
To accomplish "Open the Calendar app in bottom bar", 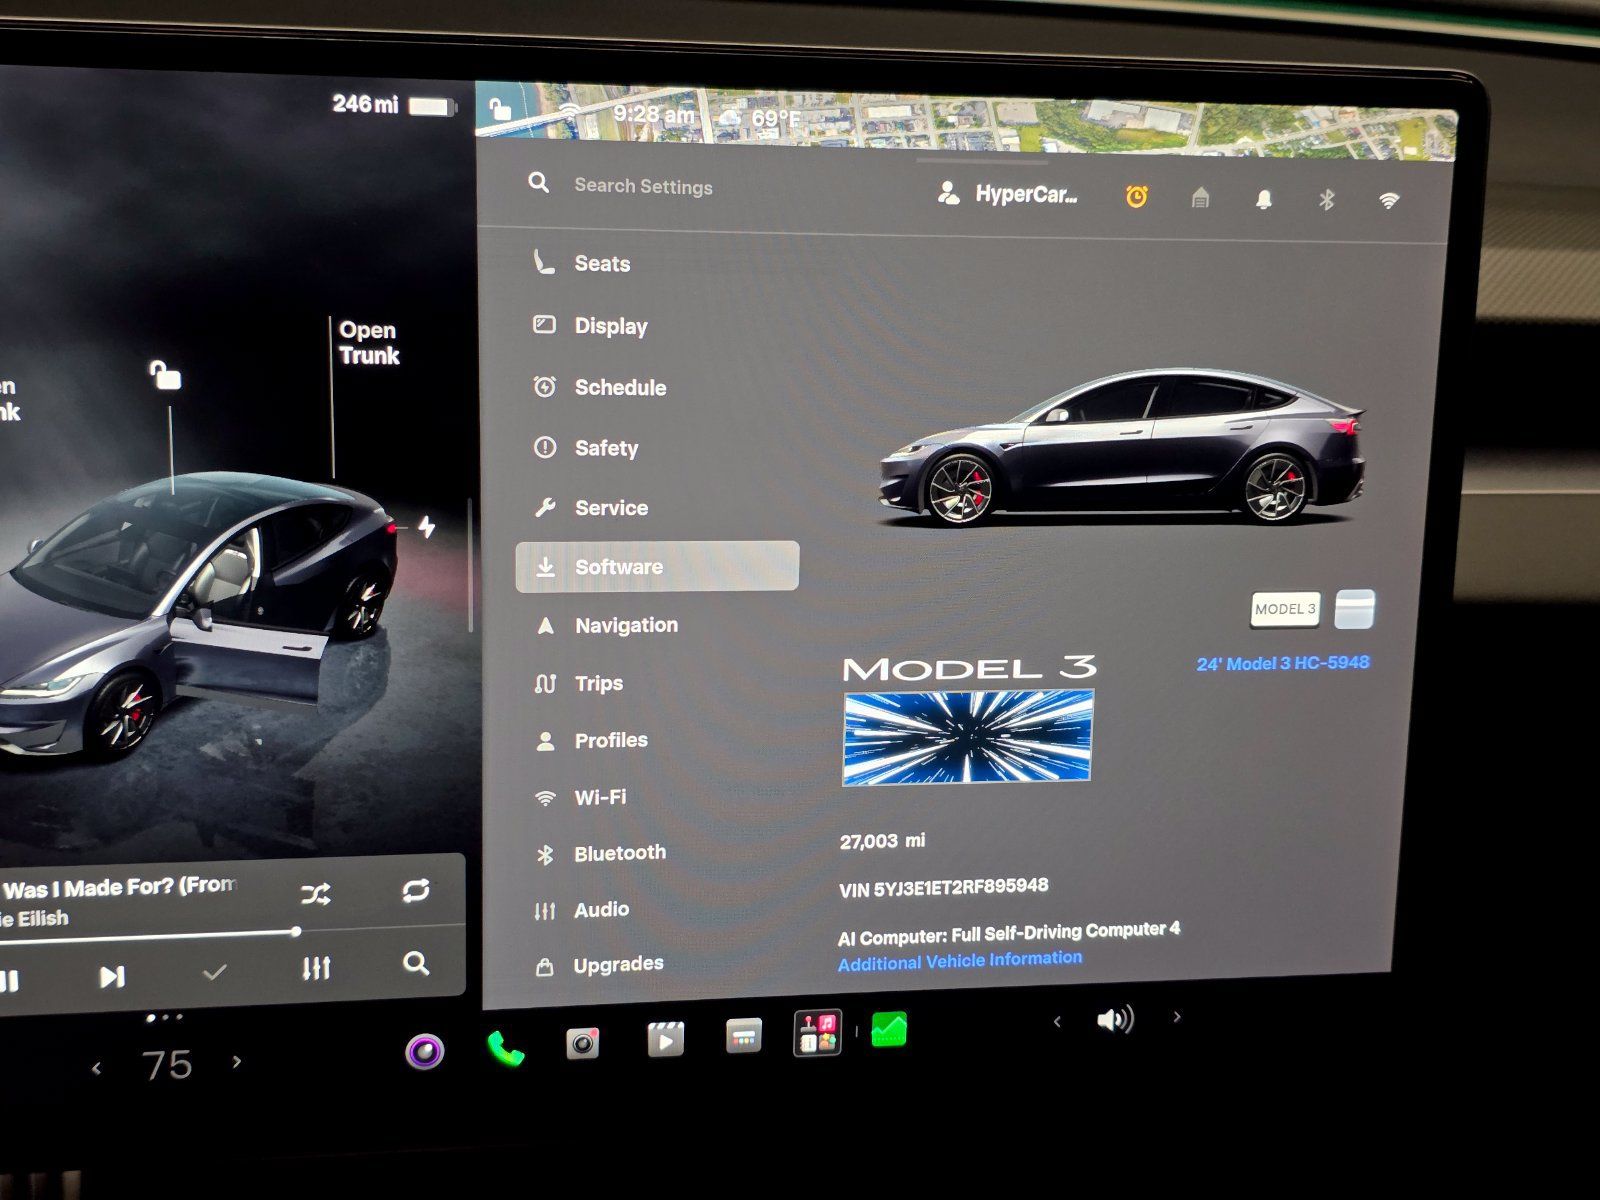I will click(743, 1036).
